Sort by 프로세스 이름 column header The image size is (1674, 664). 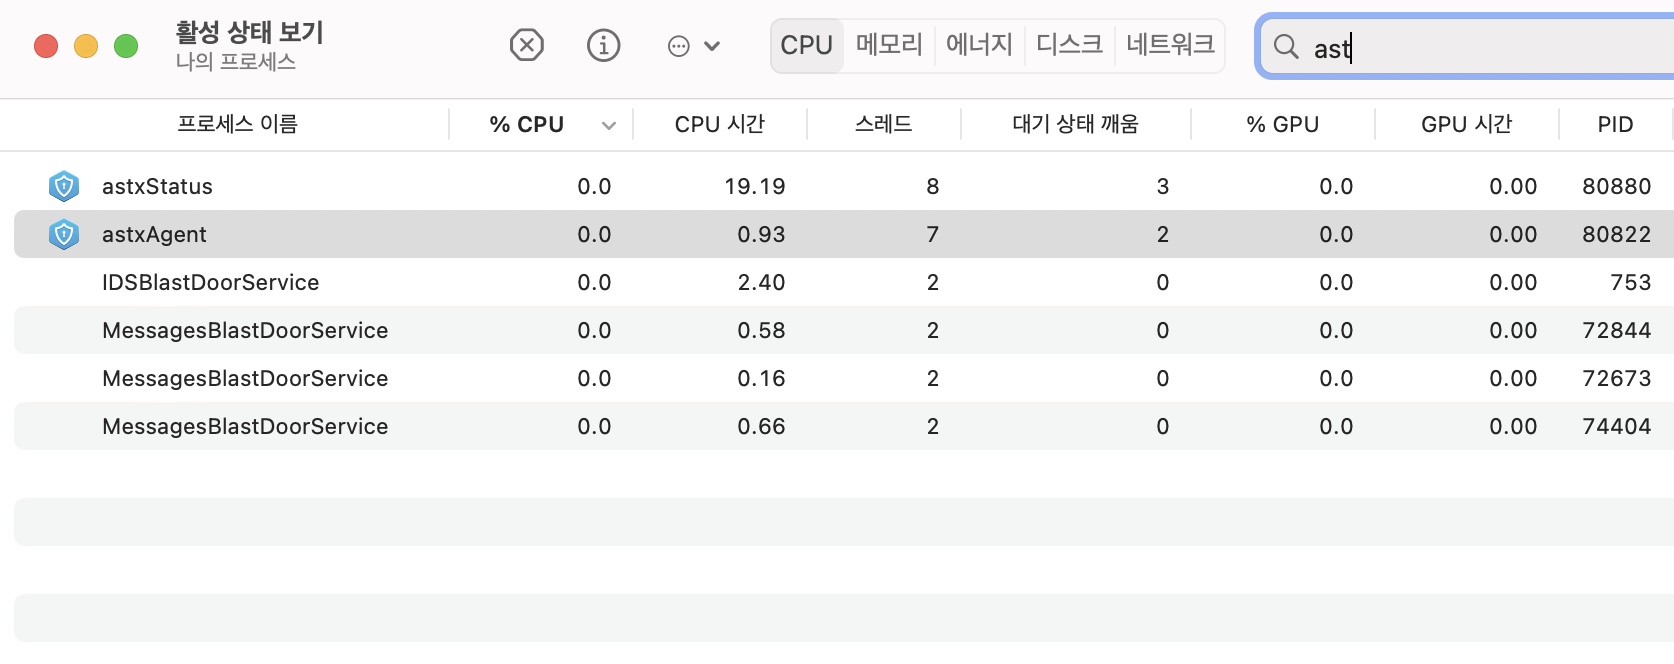point(237,124)
